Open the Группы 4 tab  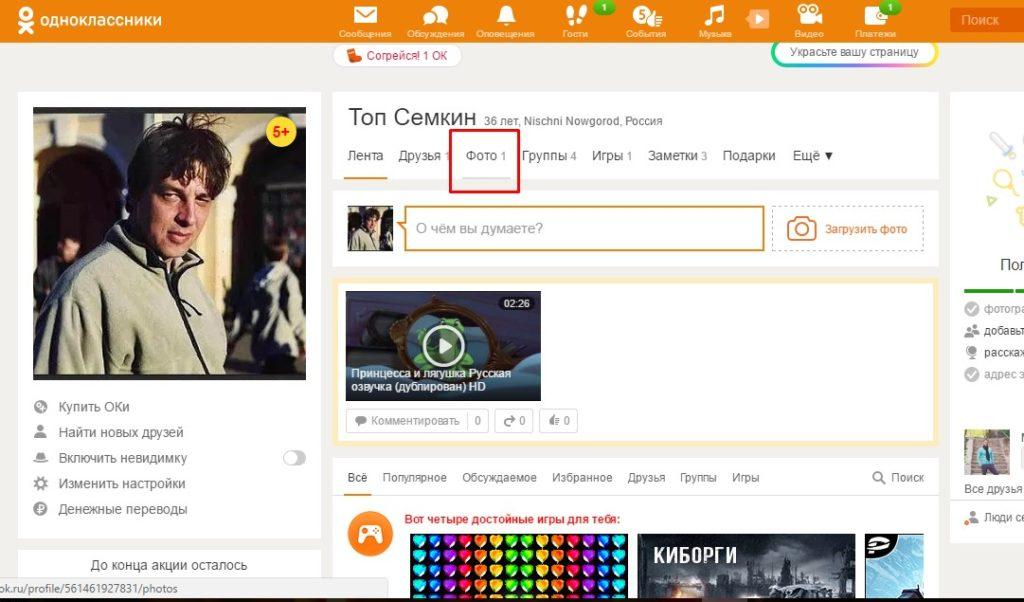549,155
